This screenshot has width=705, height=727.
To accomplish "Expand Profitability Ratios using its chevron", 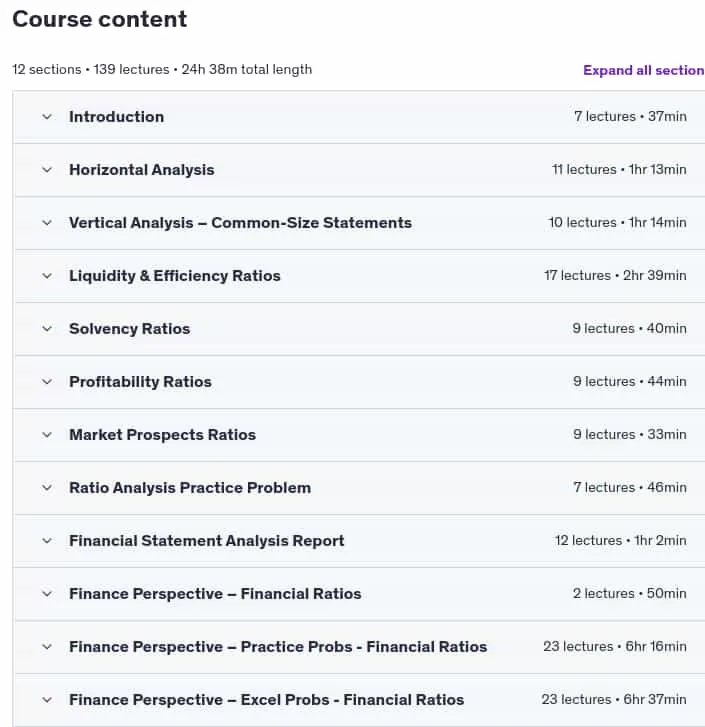I will pos(47,382).
